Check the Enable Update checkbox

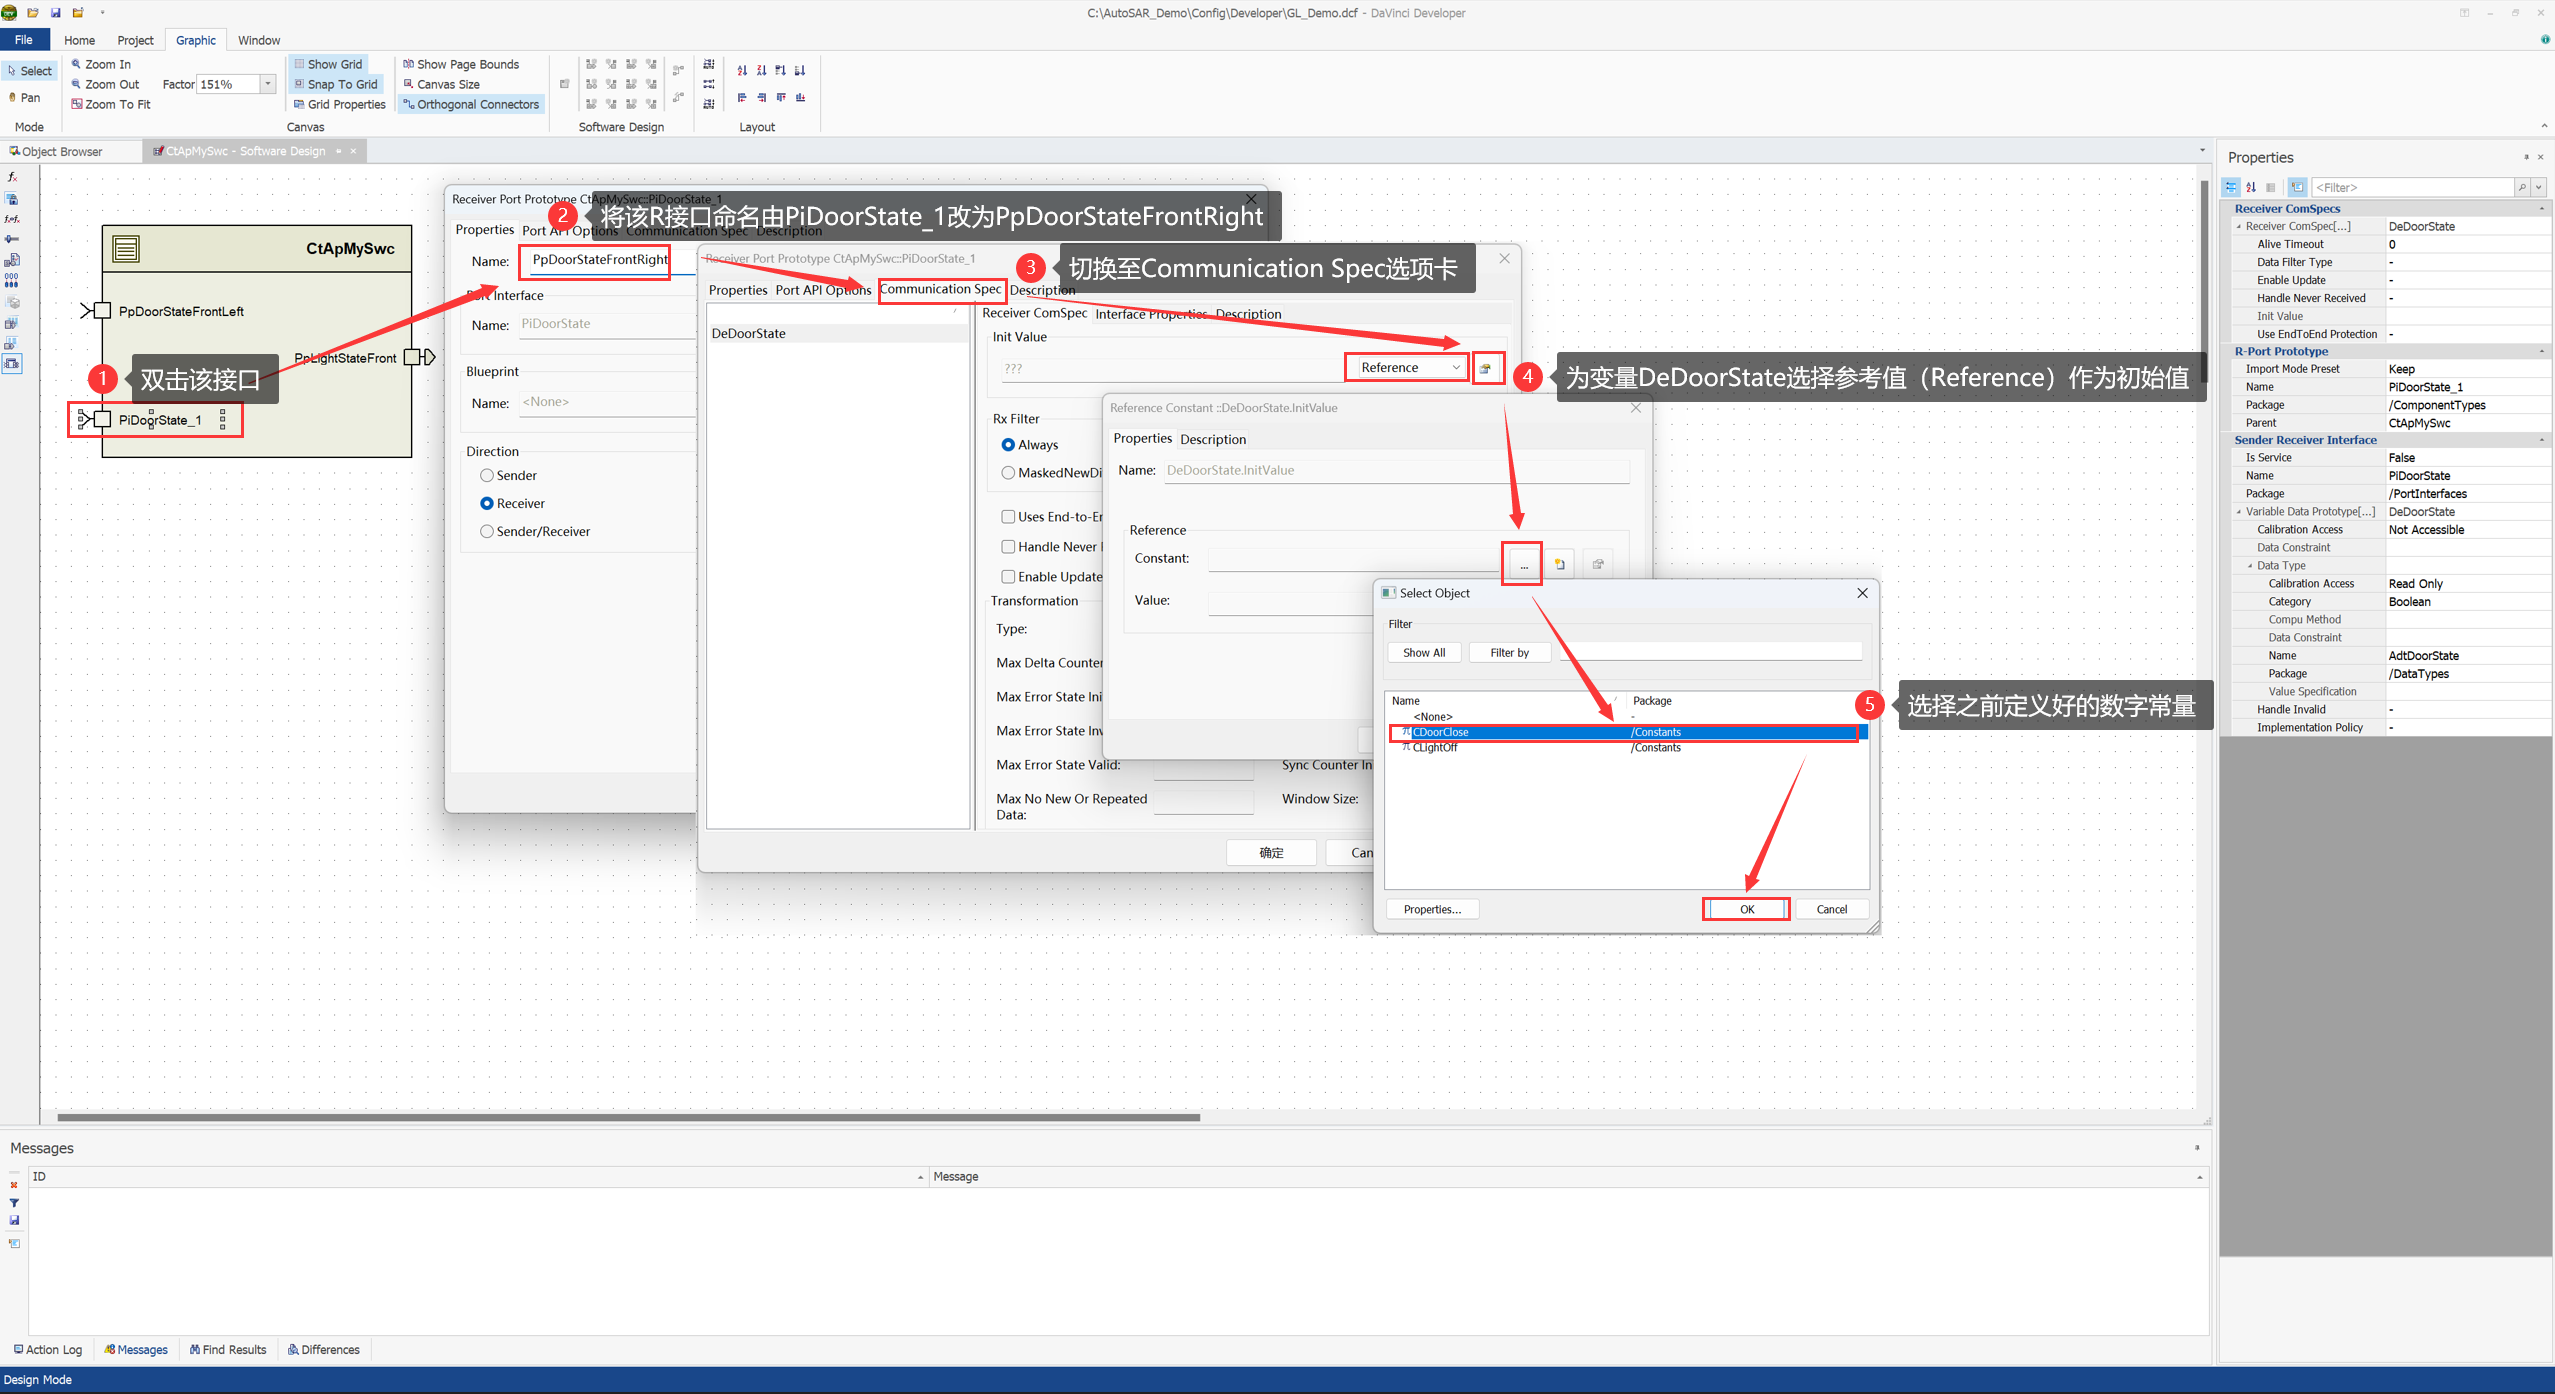1008,577
